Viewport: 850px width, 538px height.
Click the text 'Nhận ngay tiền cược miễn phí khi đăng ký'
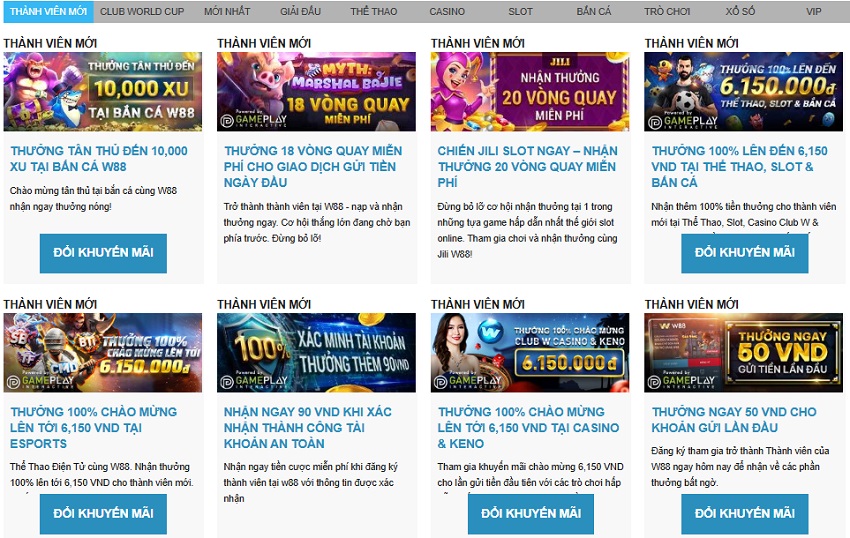coord(311,466)
